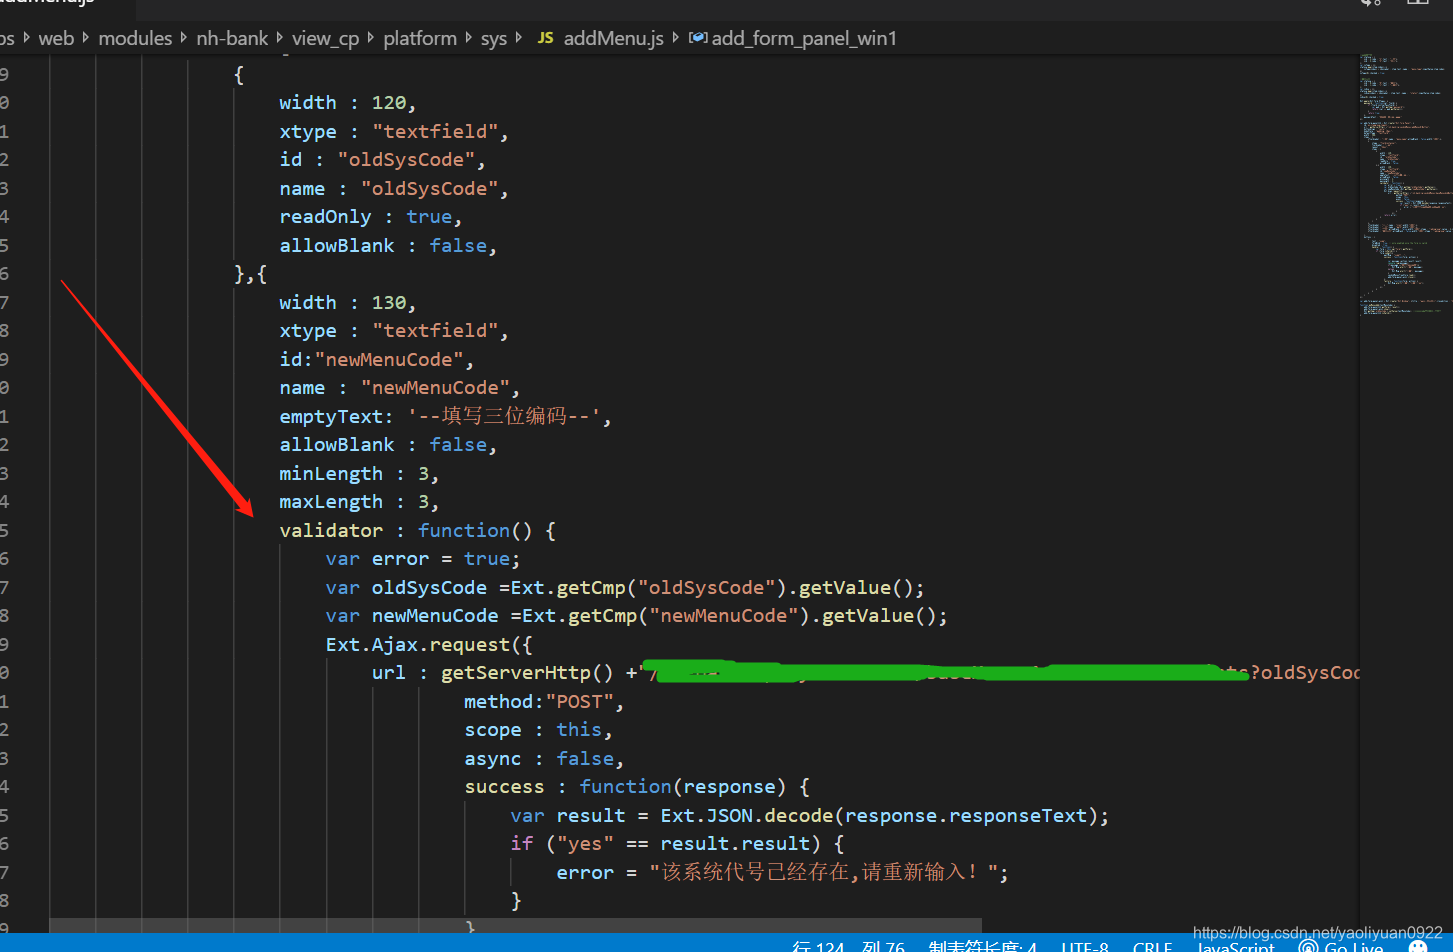Change line endings via CRLF indicator

1152,945
